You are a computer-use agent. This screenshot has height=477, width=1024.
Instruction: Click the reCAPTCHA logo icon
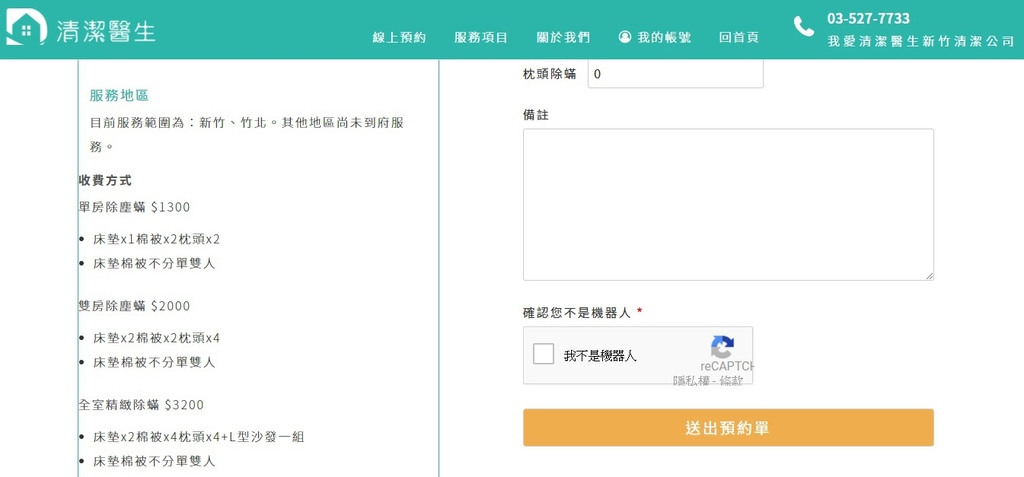723,347
